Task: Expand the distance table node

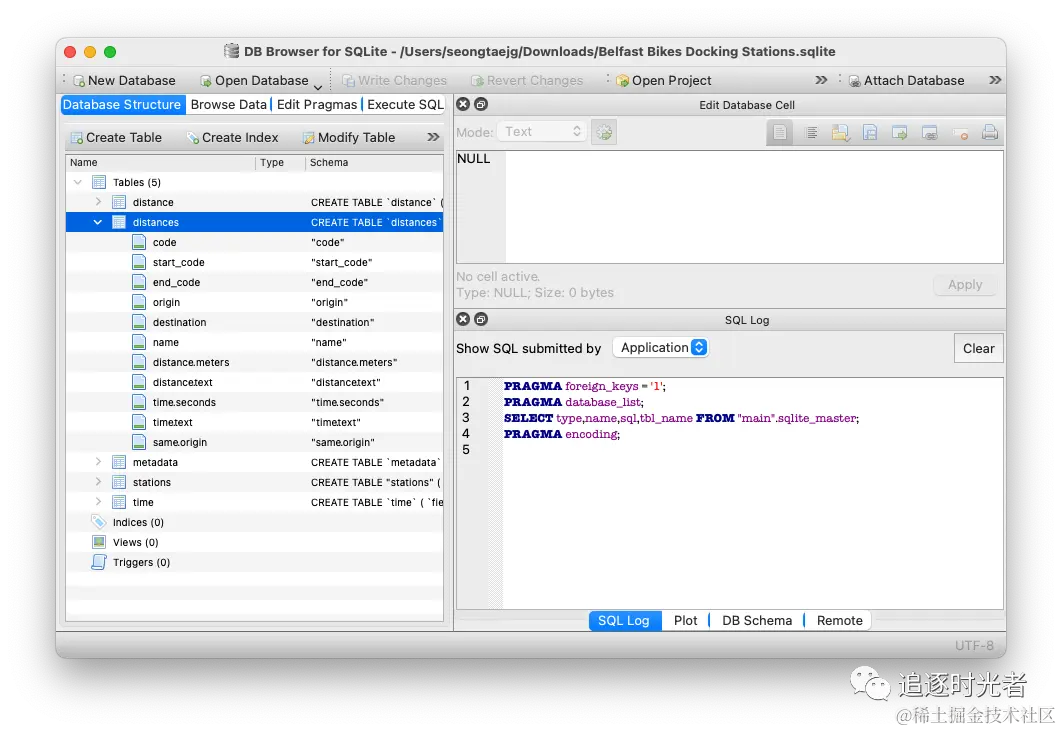Action: point(98,202)
